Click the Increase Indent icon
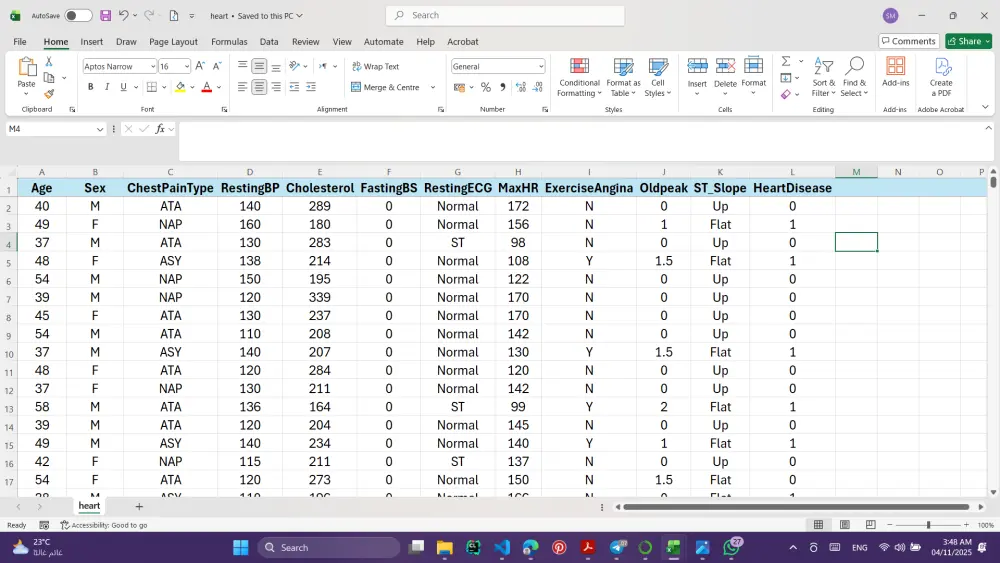Image resolution: width=1000 pixels, height=563 pixels. pyautogui.click(x=311, y=87)
